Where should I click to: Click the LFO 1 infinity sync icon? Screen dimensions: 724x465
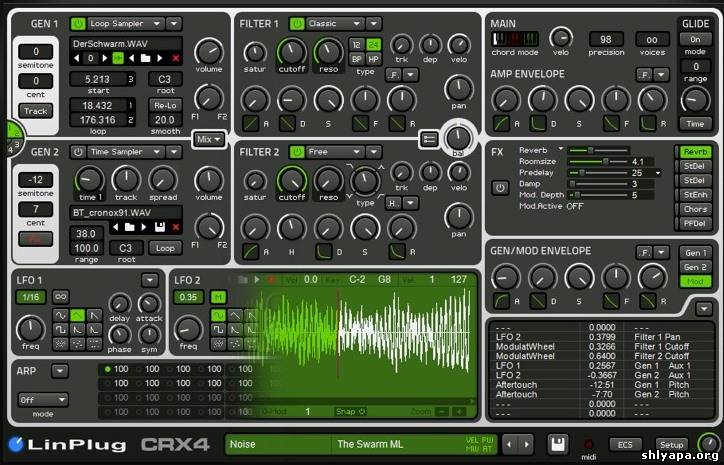pos(61,297)
